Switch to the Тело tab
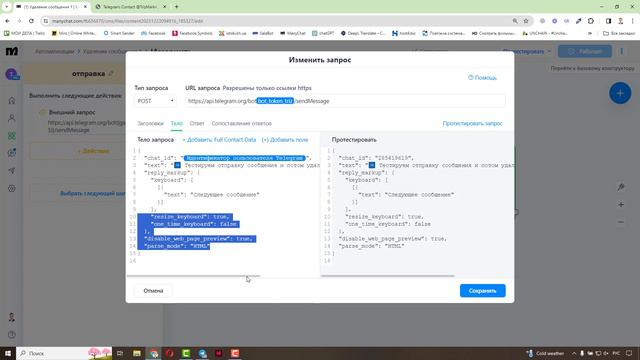The height and width of the screenshot is (360, 640). pyautogui.click(x=176, y=123)
